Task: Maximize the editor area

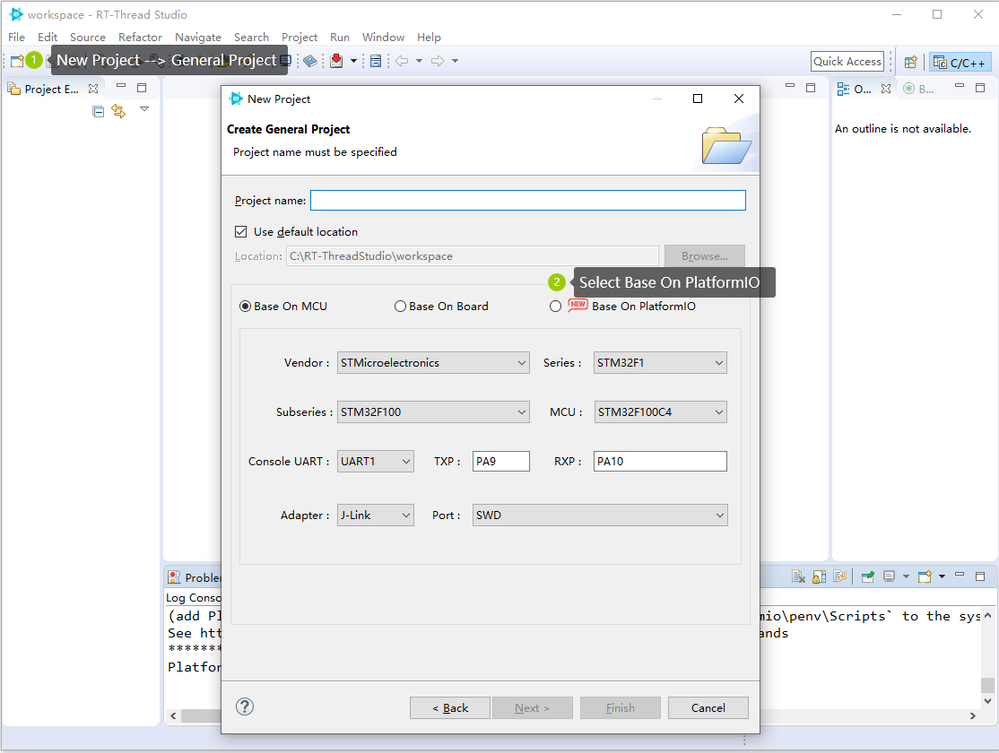Action: pos(810,87)
